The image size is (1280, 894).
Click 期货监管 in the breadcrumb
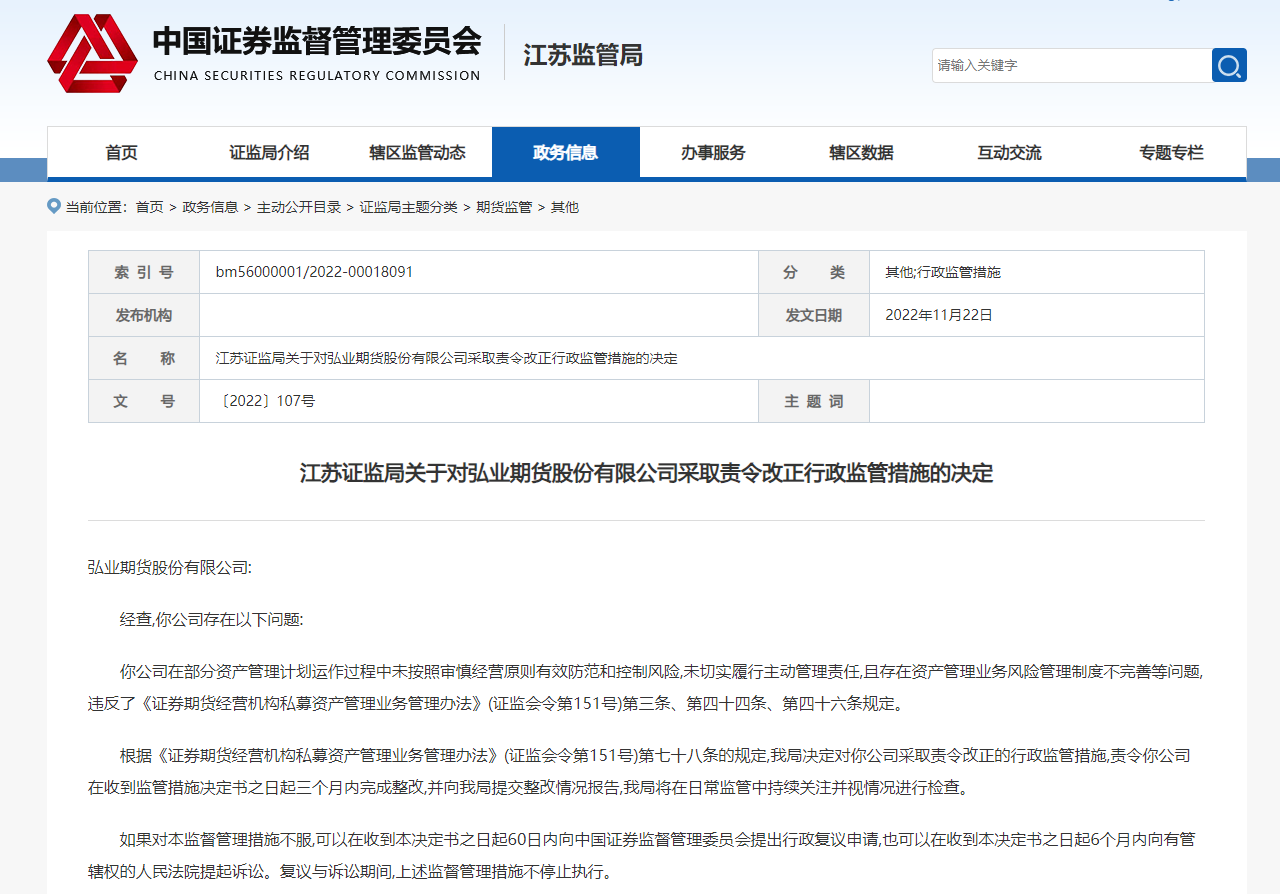click(x=504, y=207)
